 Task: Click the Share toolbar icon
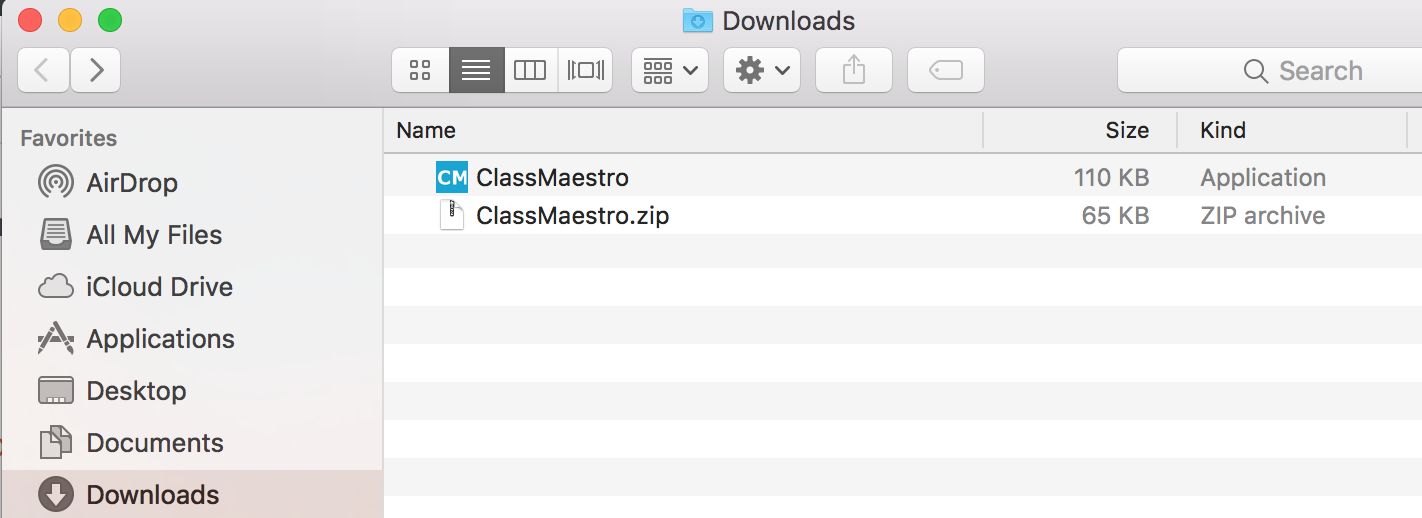[853, 70]
